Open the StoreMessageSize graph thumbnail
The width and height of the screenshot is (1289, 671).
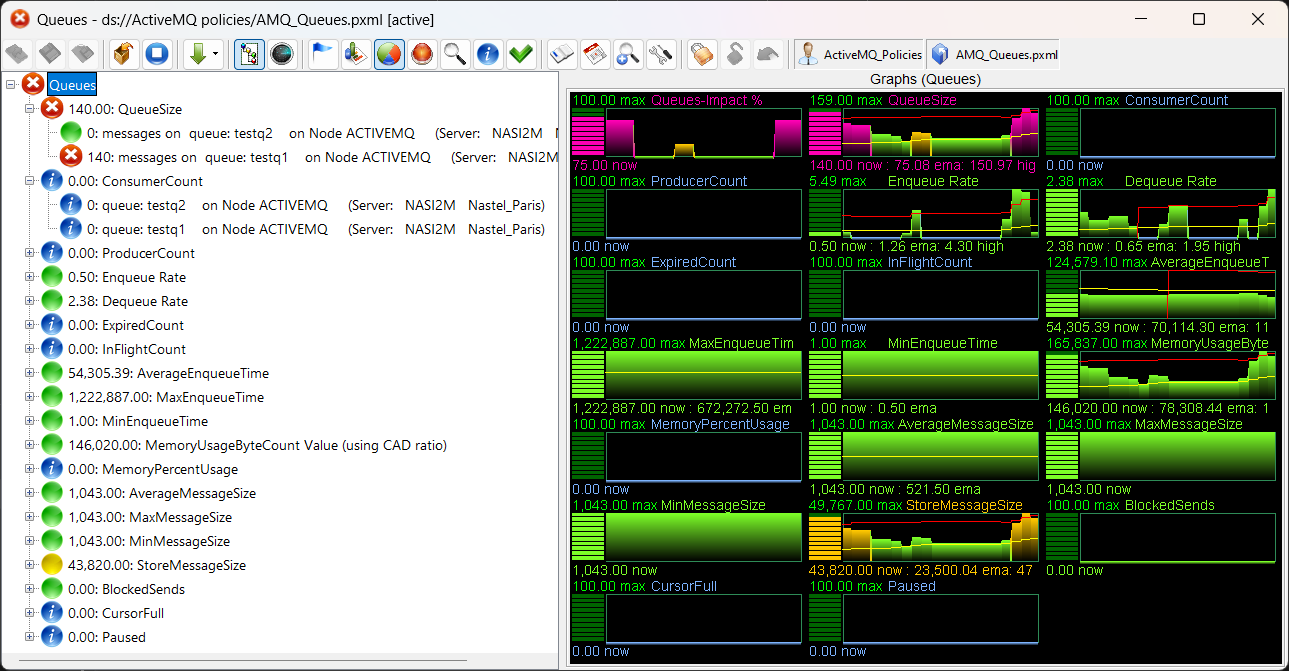[923, 537]
